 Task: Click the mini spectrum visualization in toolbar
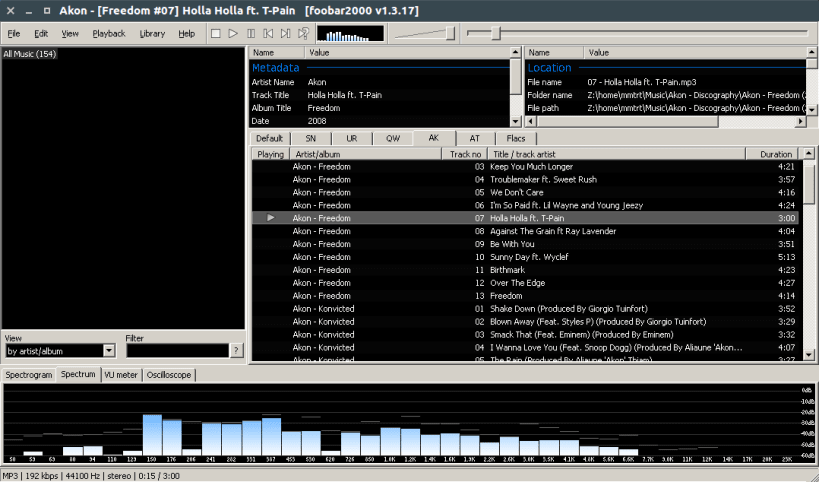pos(350,33)
